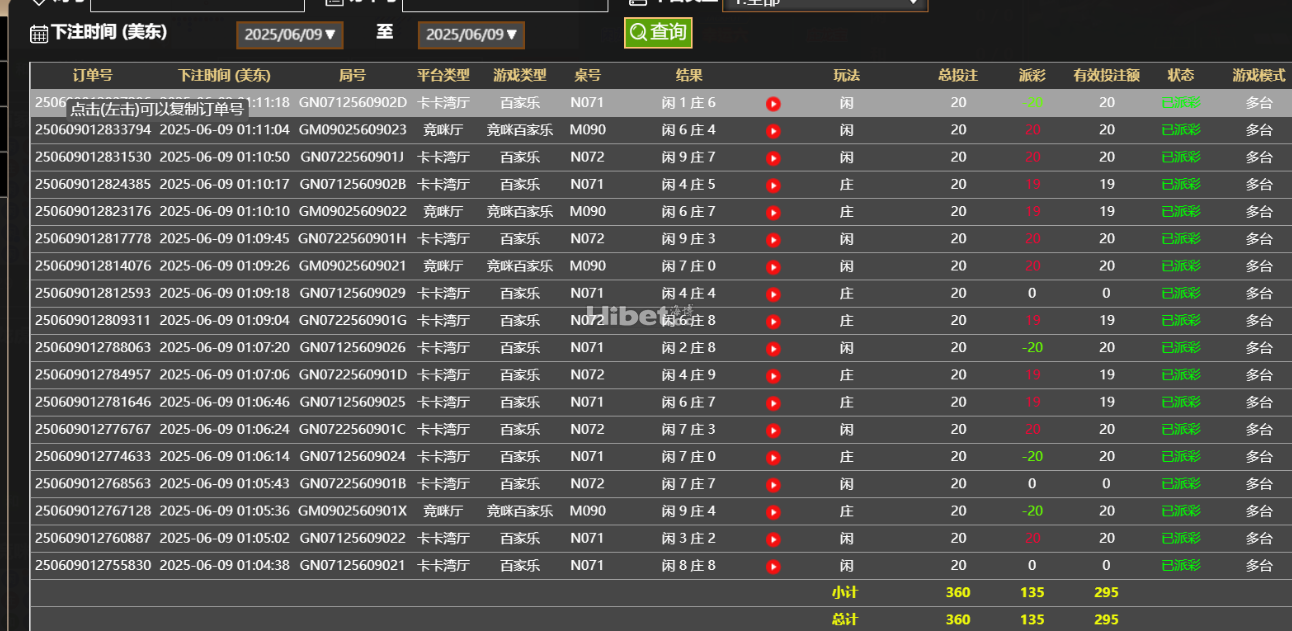1292x631 pixels.
Task: Open replay icon for round GN0722560901J
Action: click(x=773, y=158)
